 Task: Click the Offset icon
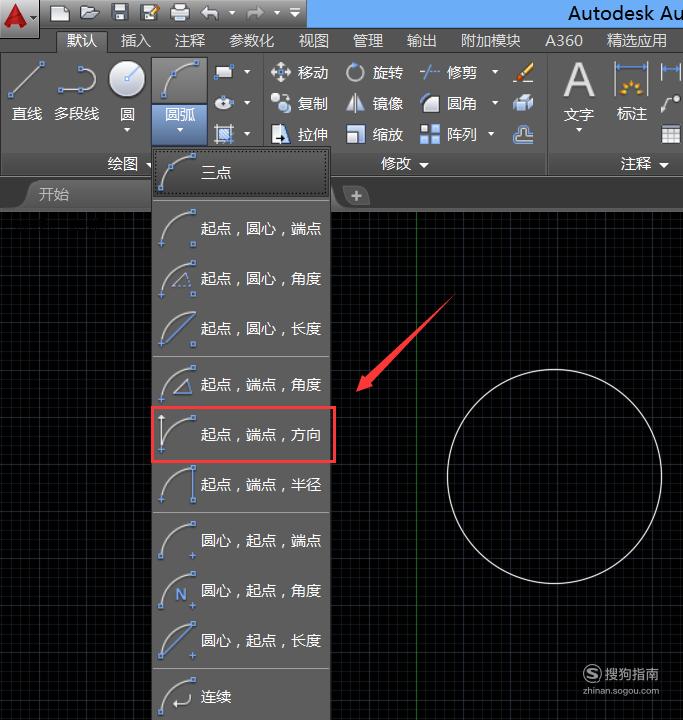pos(523,135)
